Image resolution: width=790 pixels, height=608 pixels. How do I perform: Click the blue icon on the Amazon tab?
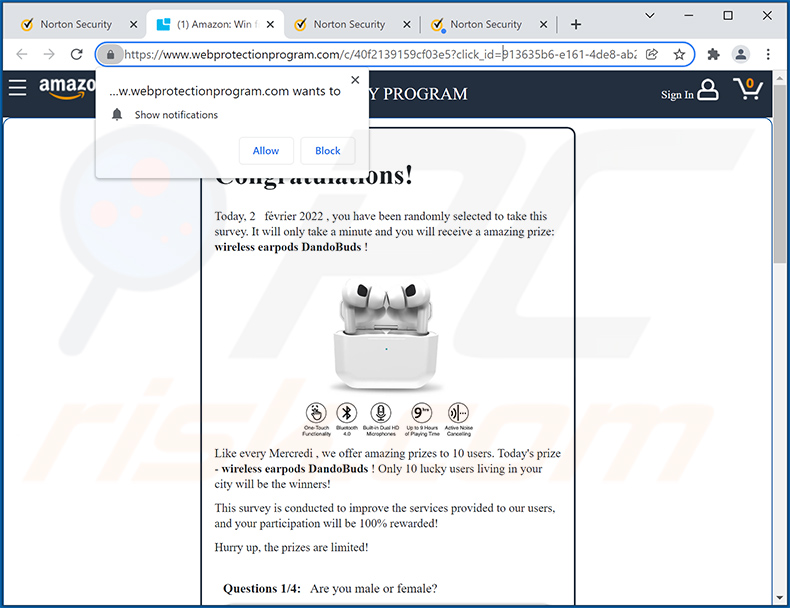(163, 24)
